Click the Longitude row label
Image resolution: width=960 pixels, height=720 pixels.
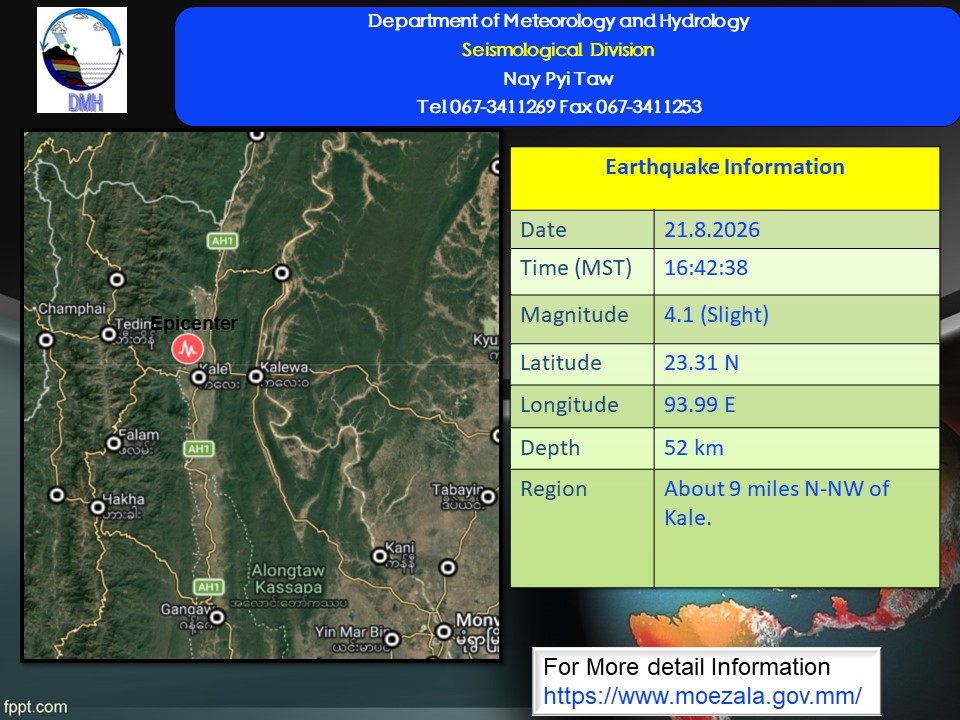[x=569, y=405]
